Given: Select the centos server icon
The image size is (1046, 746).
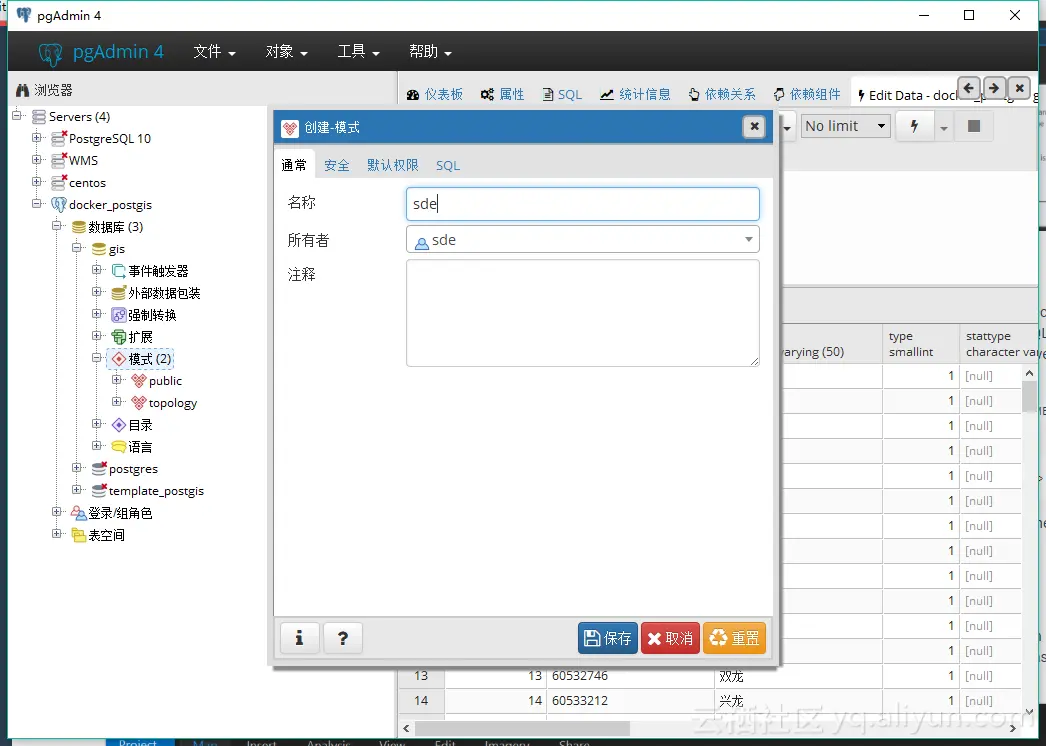Looking at the screenshot, I should pos(59,182).
